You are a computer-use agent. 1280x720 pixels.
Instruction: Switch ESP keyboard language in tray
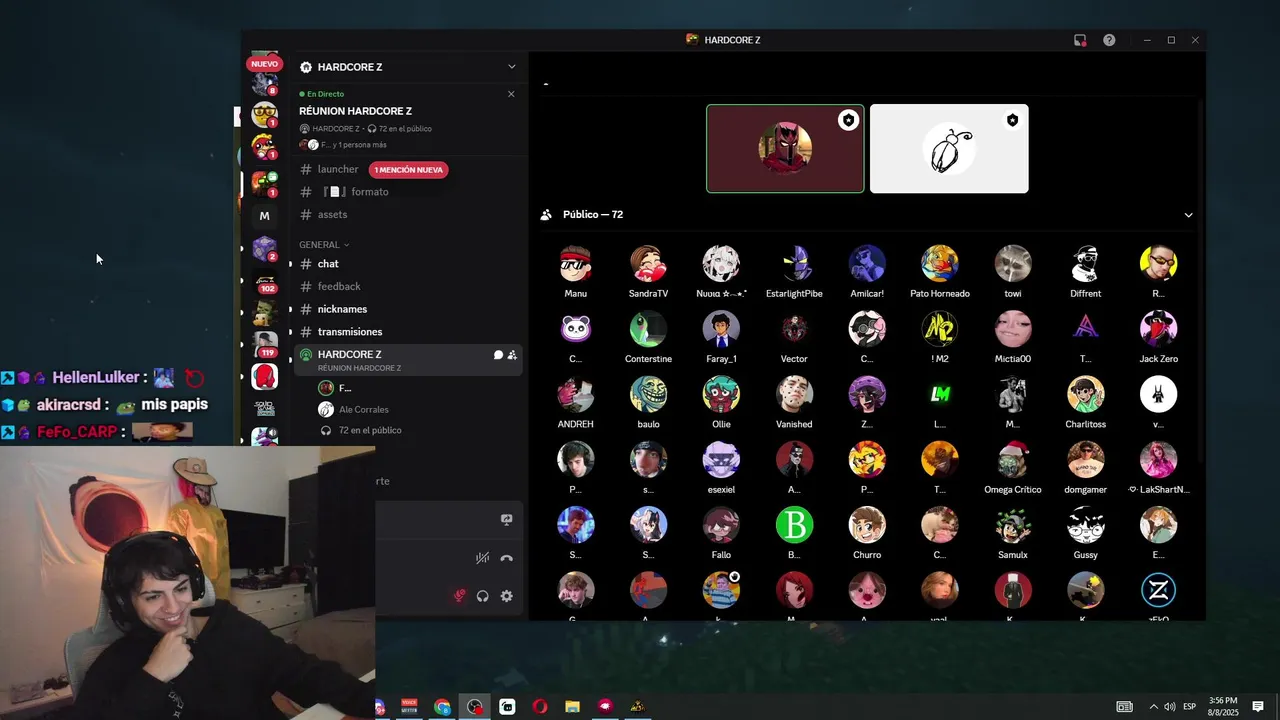click(1190, 707)
